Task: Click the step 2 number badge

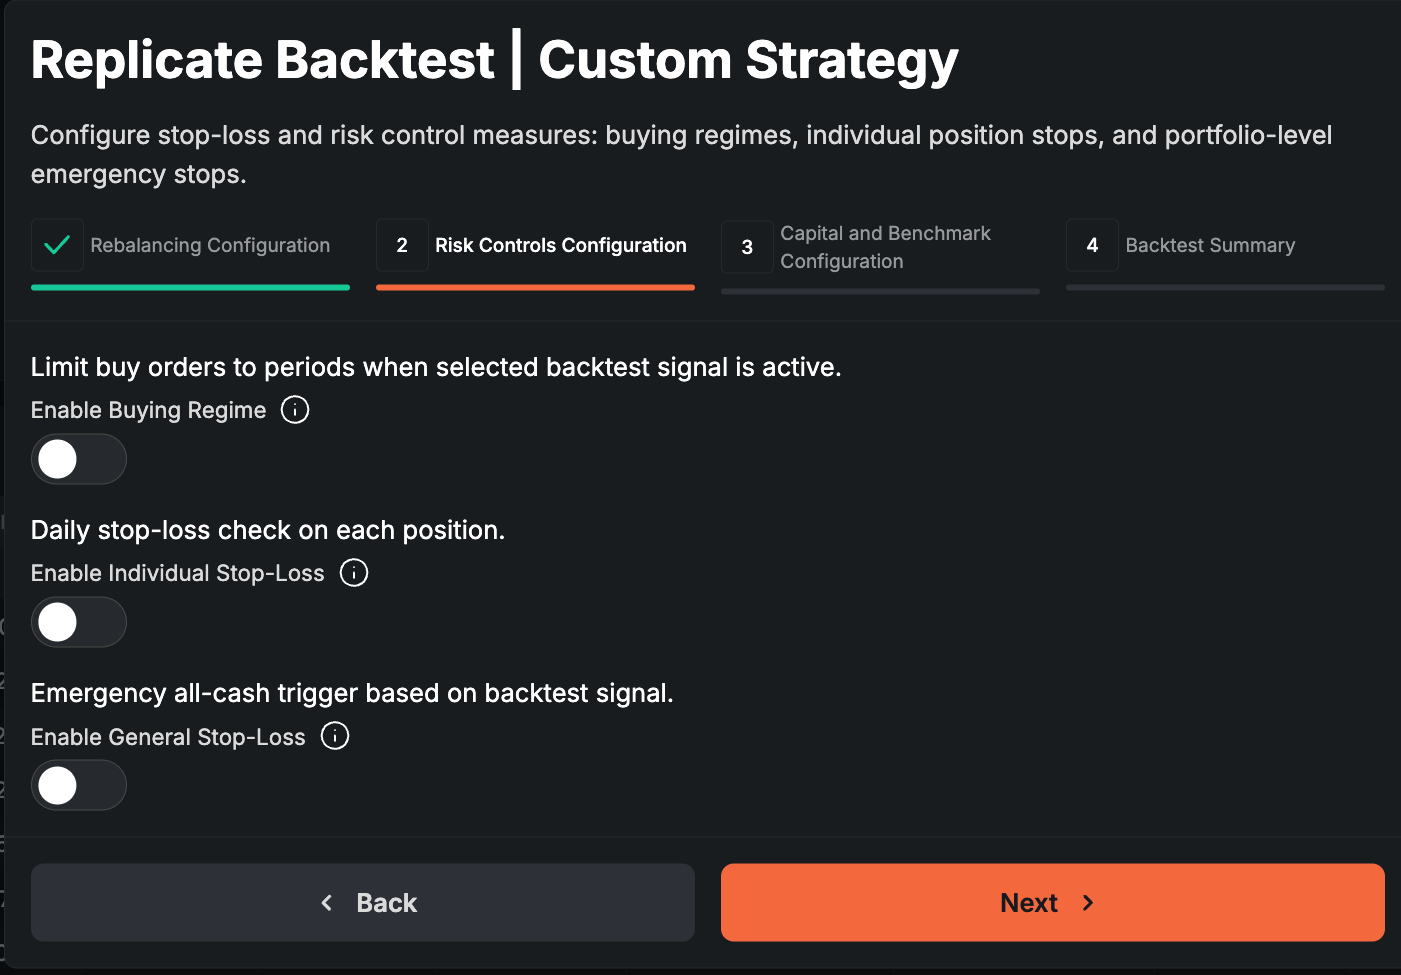Action: click(402, 245)
